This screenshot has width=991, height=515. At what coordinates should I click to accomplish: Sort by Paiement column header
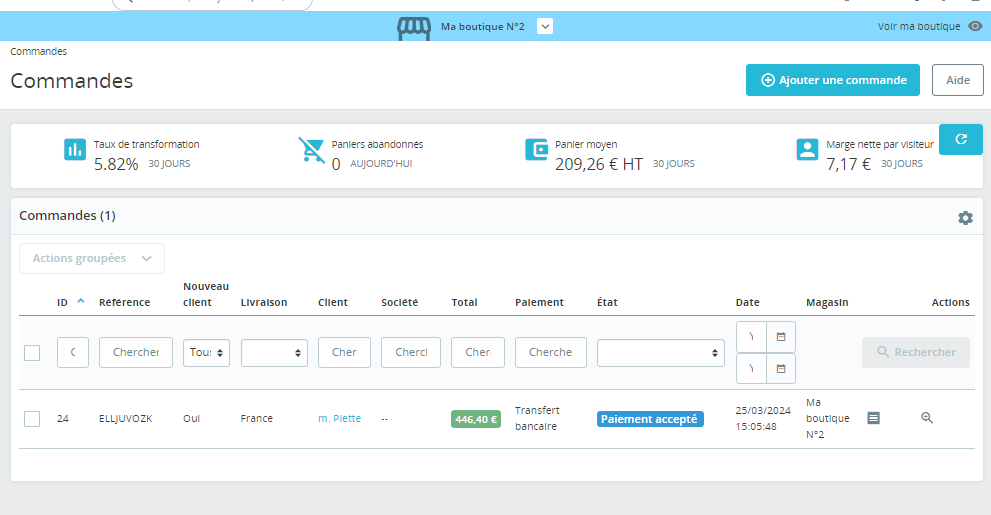pyautogui.click(x=539, y=303)
